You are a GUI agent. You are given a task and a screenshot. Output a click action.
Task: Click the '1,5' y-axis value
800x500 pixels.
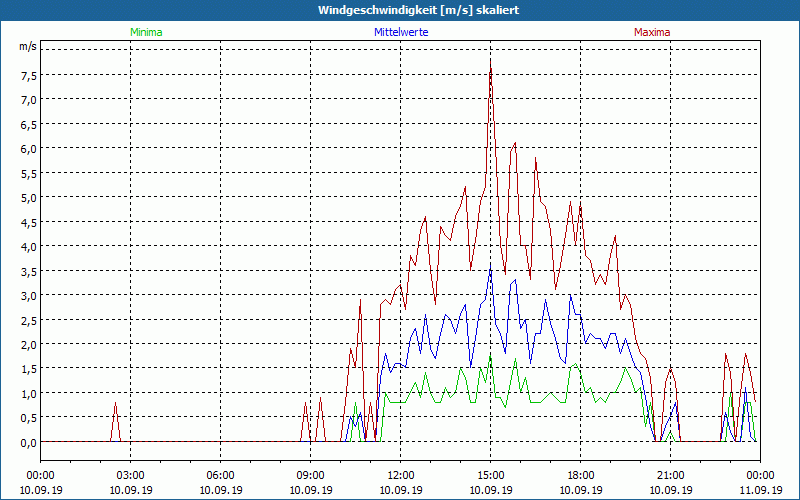pos(29,369)
